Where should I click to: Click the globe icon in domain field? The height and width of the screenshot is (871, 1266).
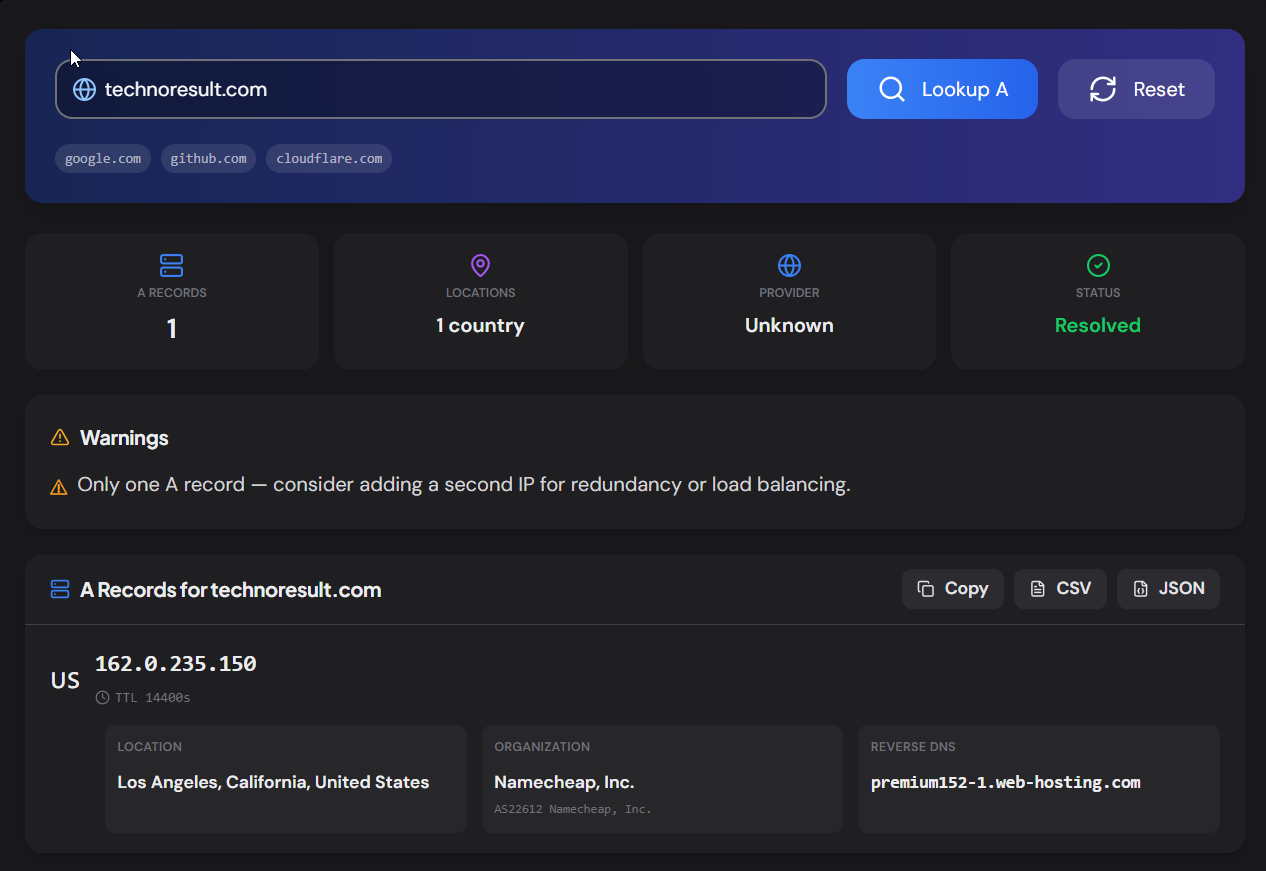point(85,89)
